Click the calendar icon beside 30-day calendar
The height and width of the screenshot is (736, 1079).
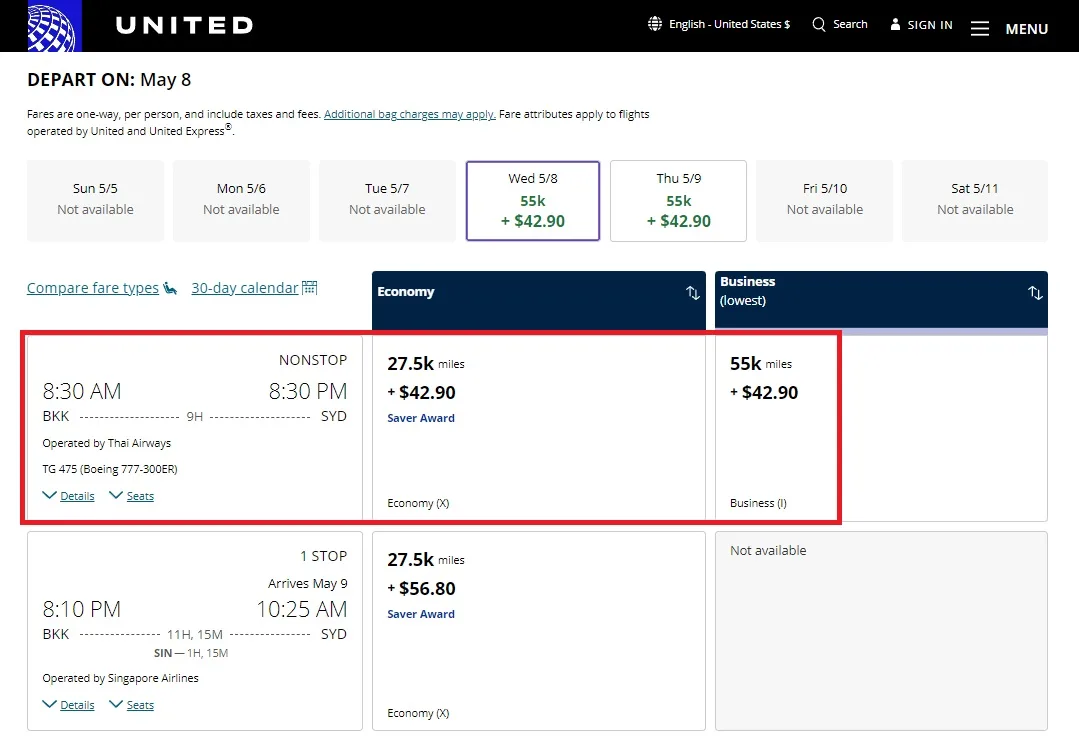tap(310, 288)
